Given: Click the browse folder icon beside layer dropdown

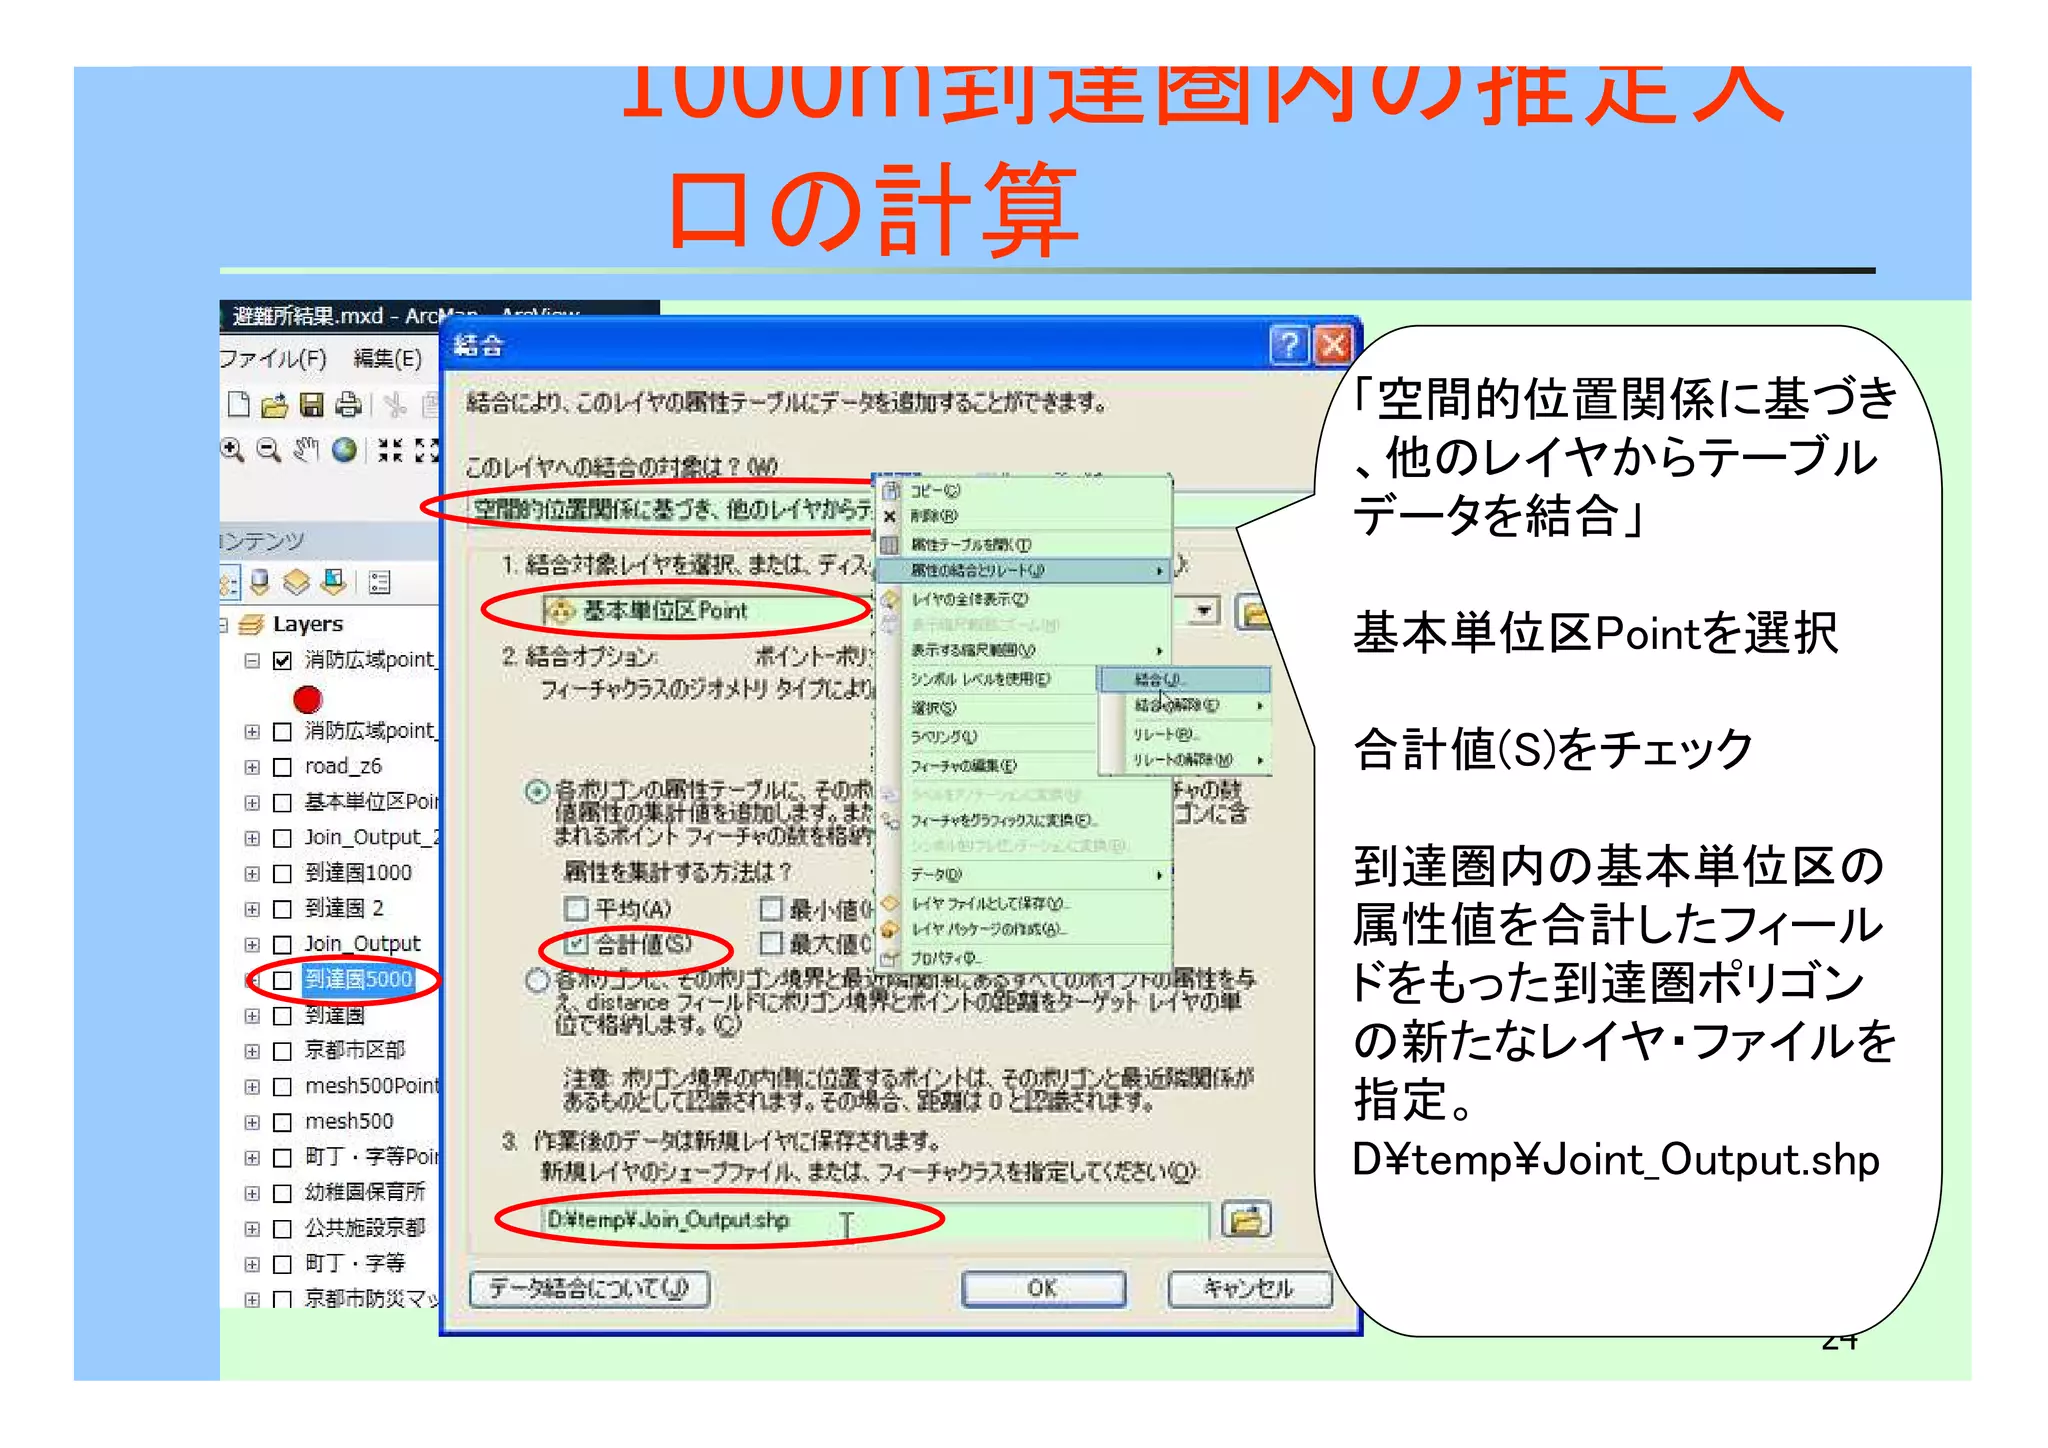Looking at the screenshot, I should (x=1252, y=612).
